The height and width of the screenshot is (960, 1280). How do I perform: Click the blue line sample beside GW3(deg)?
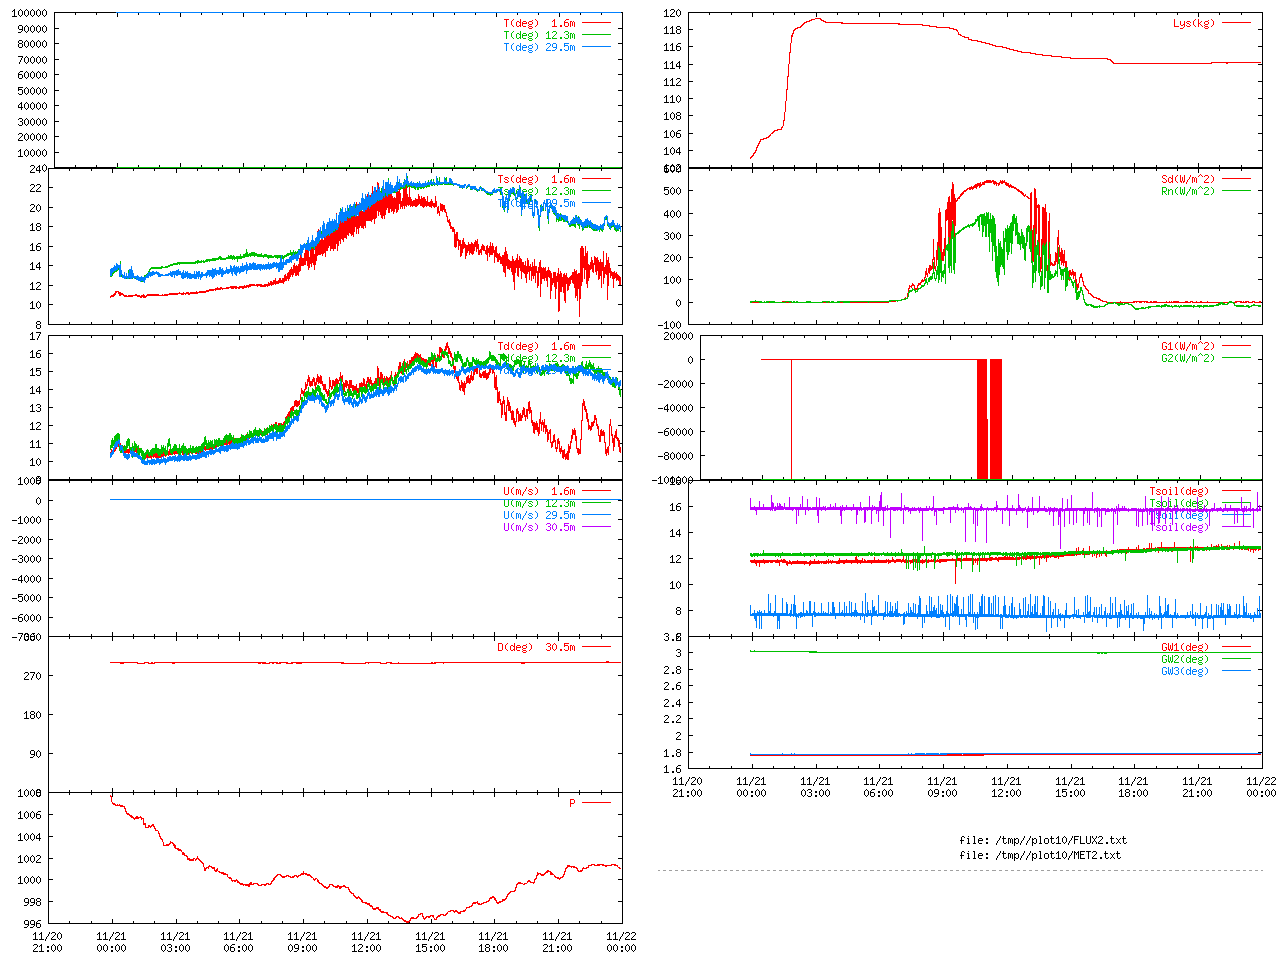pos(1236,671)
